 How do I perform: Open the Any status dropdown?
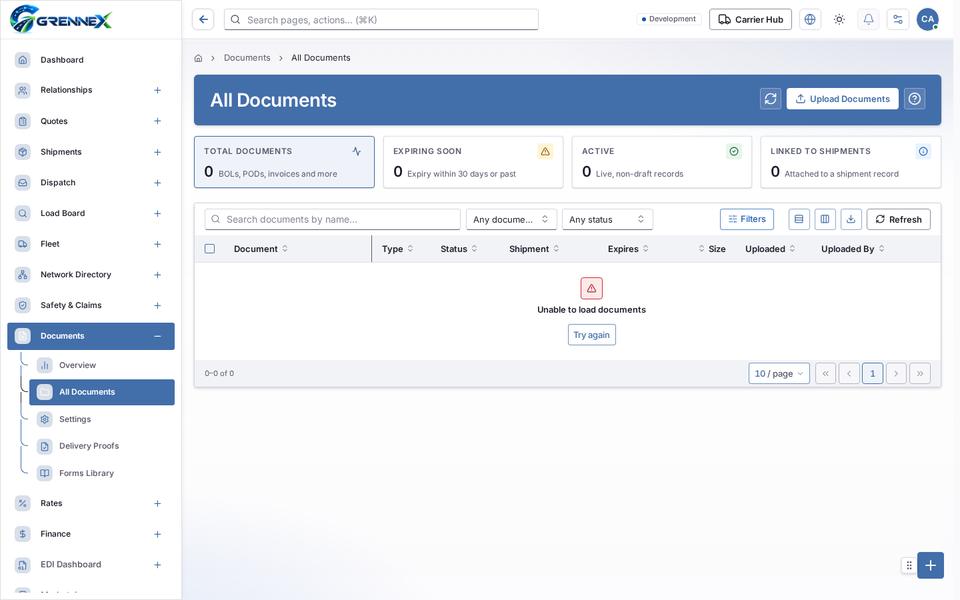click(x=607, y=219)
